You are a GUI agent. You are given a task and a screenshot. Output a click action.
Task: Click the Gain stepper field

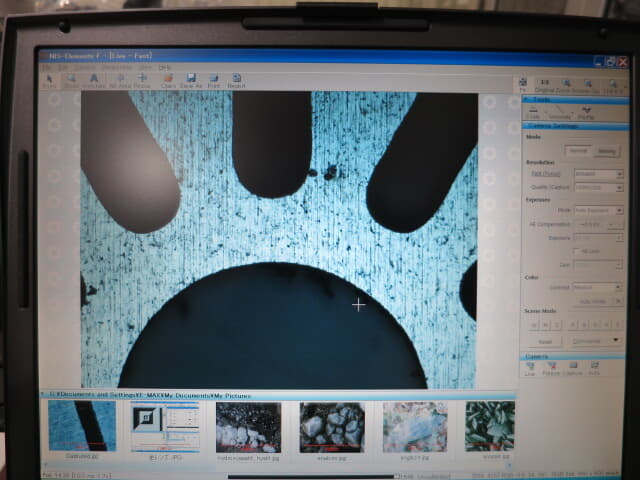point(598,264)
